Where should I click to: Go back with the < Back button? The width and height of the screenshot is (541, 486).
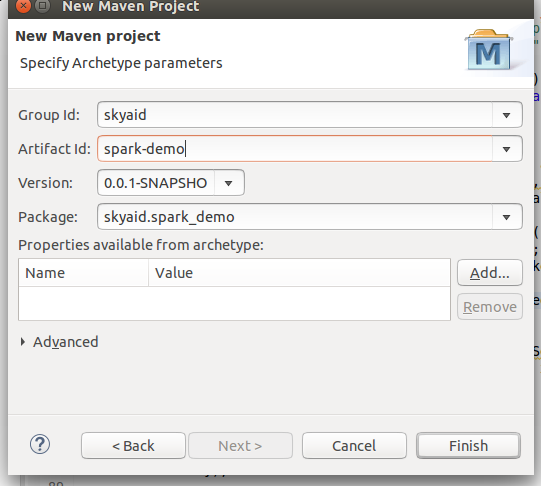(x=134, y=446)
